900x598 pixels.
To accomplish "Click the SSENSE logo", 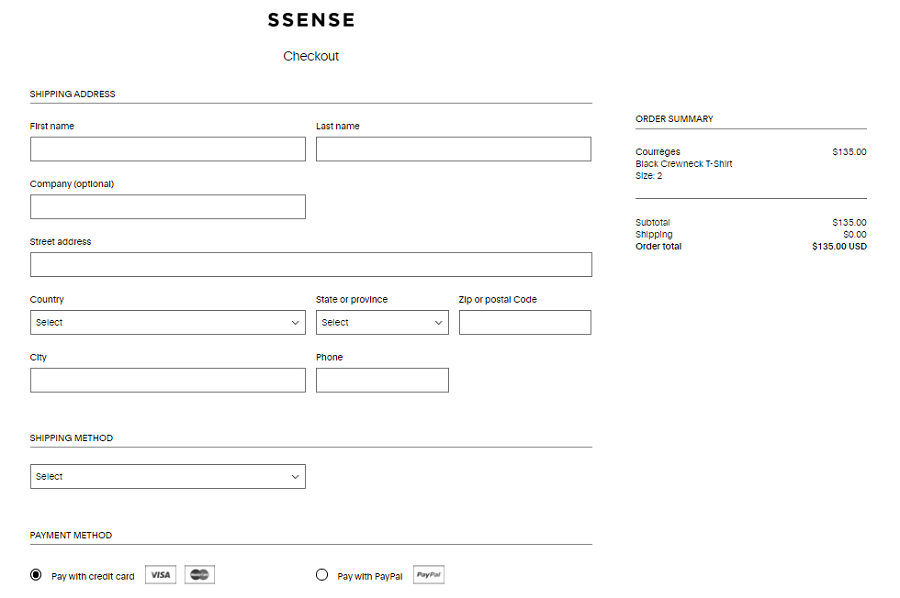I will tap(311, 20).
